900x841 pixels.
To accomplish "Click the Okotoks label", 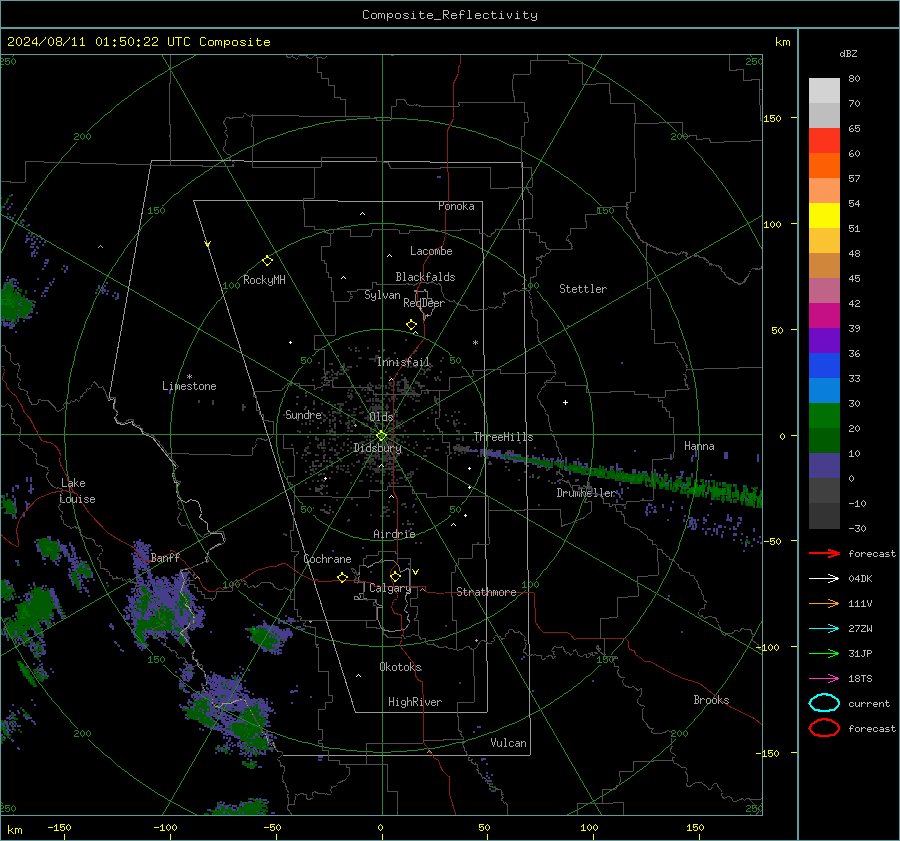I will coord(401,667).
